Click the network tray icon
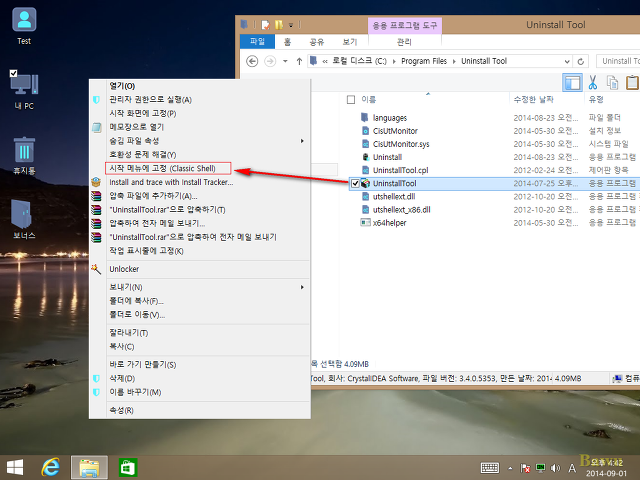The height and width of the screenshot is (480, 640). click(x=540, y=468)
